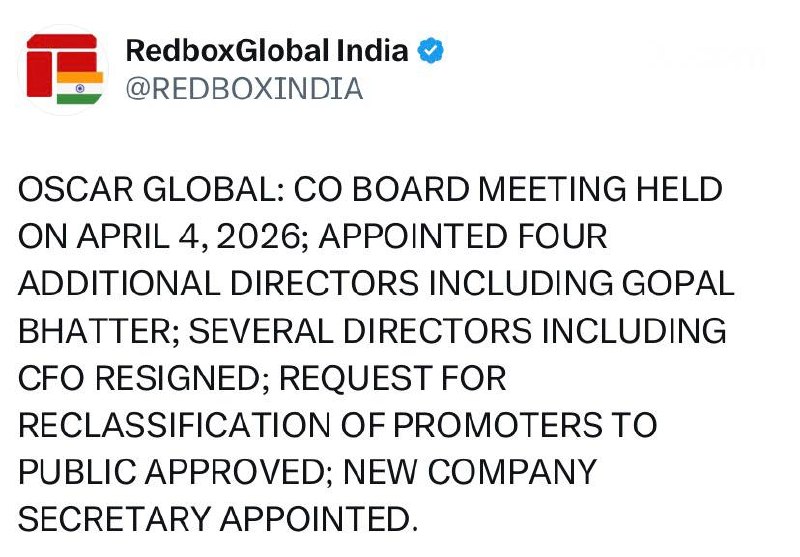Click the "SECRETARY APPOINTED." closing text
The width and height of the screenshot is (800, 557).
[216, 518]
